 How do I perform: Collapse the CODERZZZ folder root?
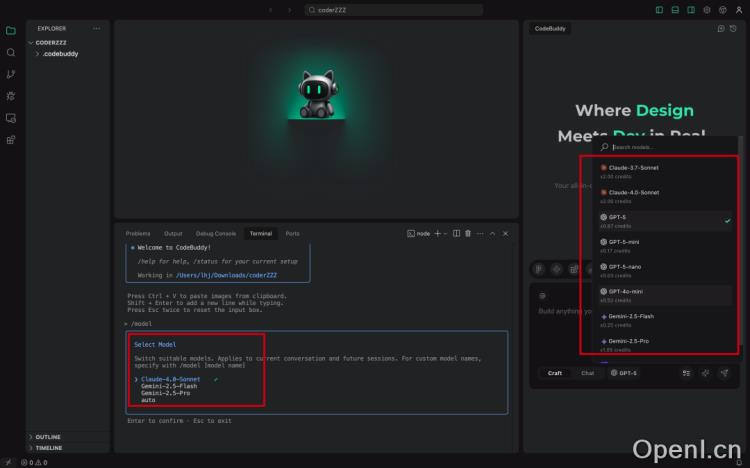tap(51, 43)
